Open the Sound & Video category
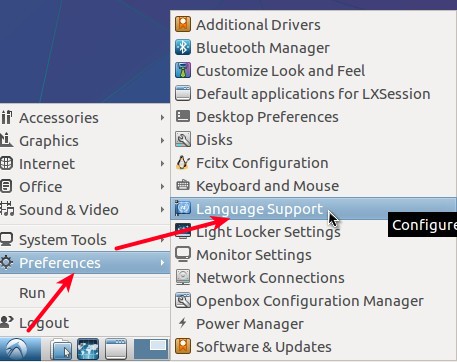This screenshot has height=362, width=457. (x=85, y=210)
